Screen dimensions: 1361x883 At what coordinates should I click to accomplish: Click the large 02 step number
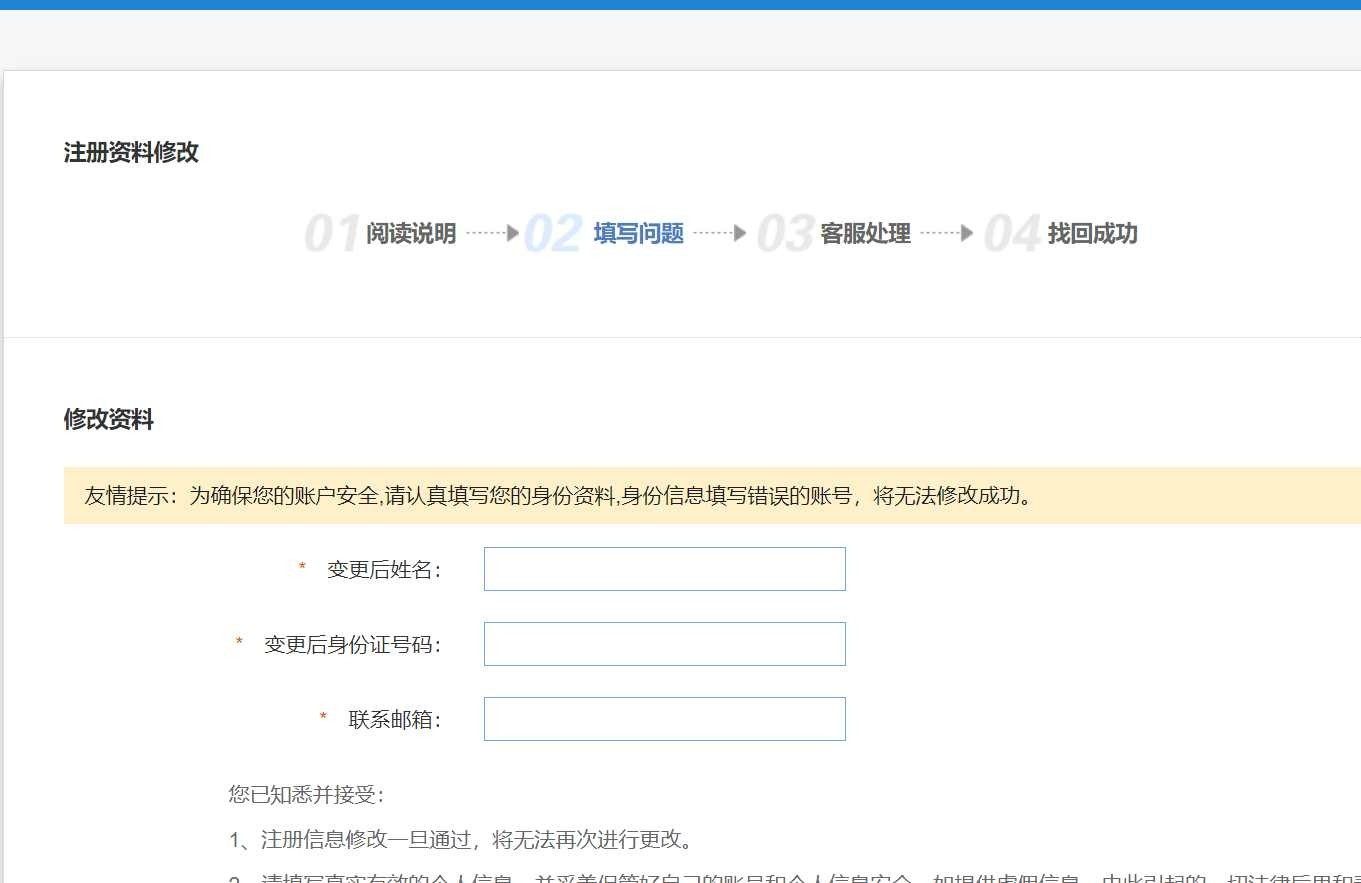coord(556,233)
